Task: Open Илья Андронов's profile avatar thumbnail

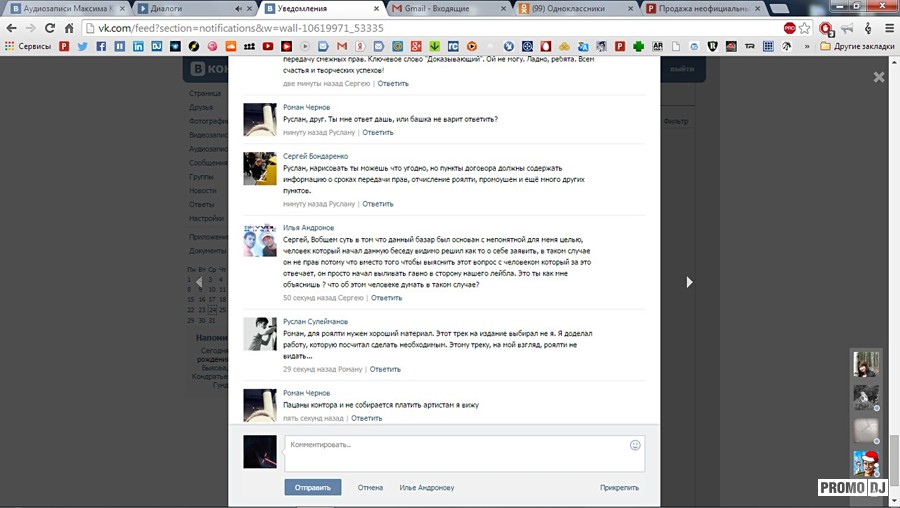Action: (x=260, y=240)
